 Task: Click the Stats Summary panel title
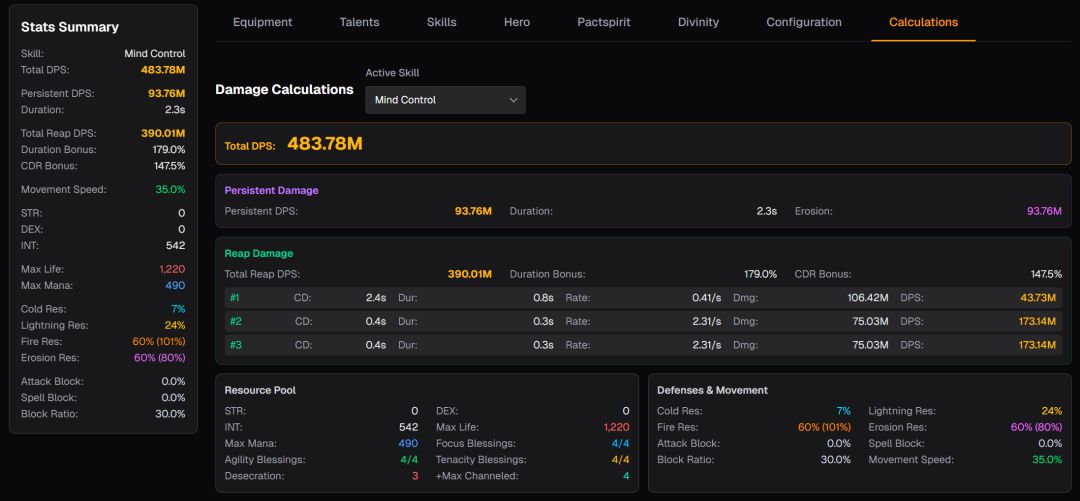click(70, 27)
